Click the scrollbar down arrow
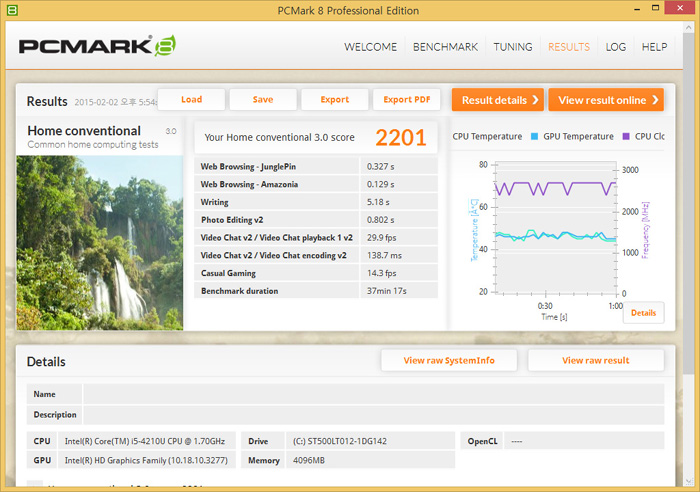Viewport: 700px width, 492px height. click(x=688, y=481)
